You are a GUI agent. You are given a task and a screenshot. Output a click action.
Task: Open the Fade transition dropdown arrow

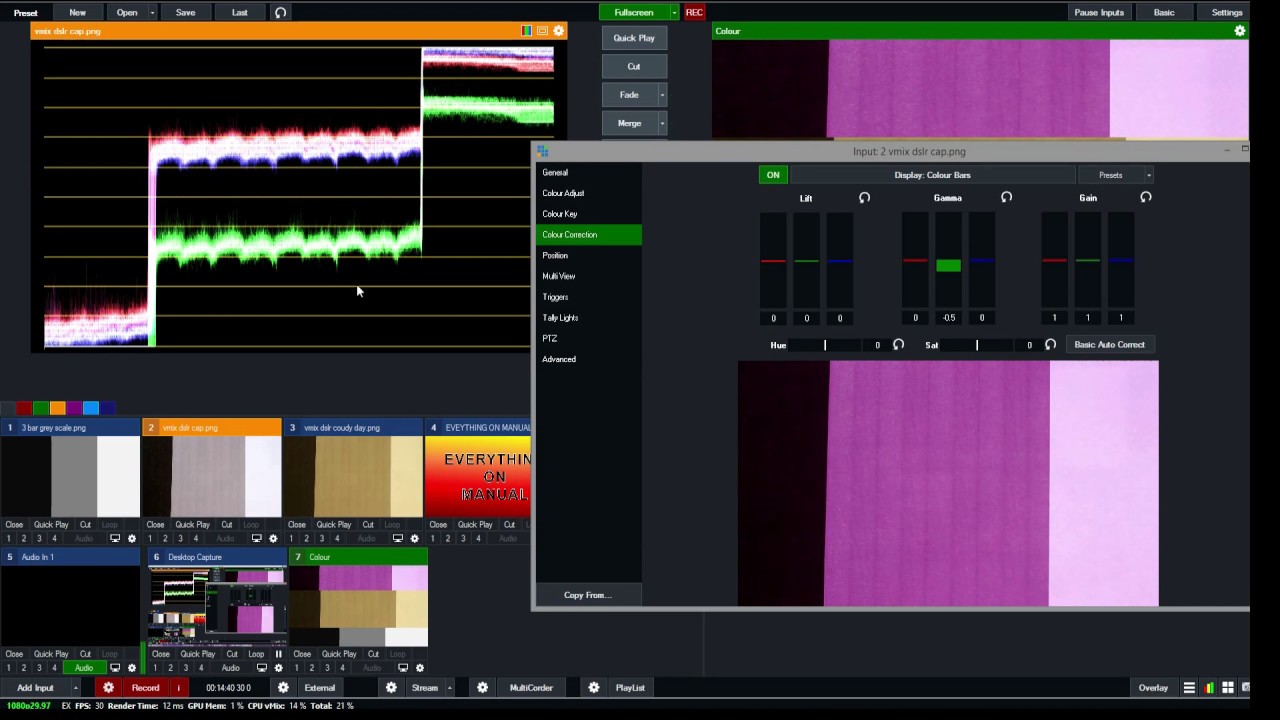pyautogui.click(x=662, y=95)
